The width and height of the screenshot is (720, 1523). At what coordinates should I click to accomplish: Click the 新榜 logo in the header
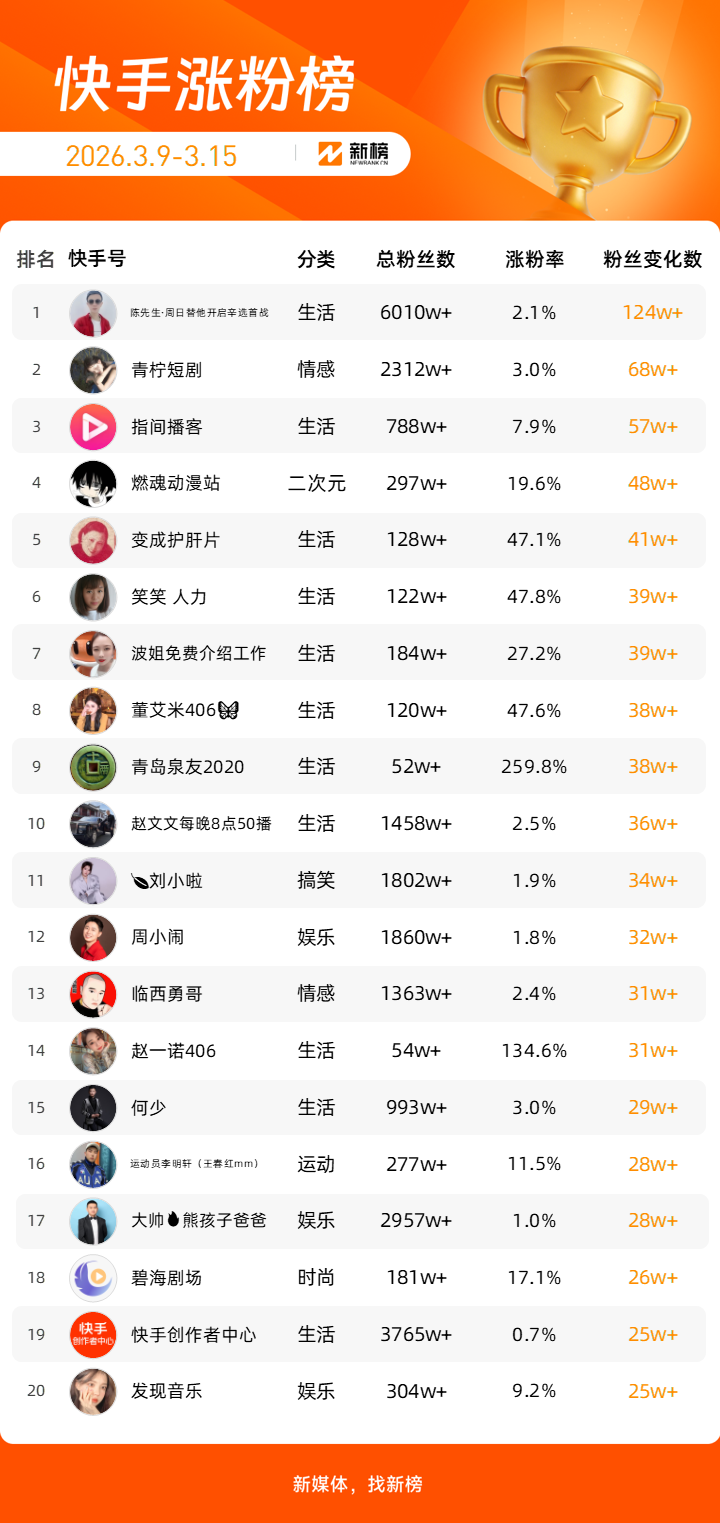(x=353, y=153)
